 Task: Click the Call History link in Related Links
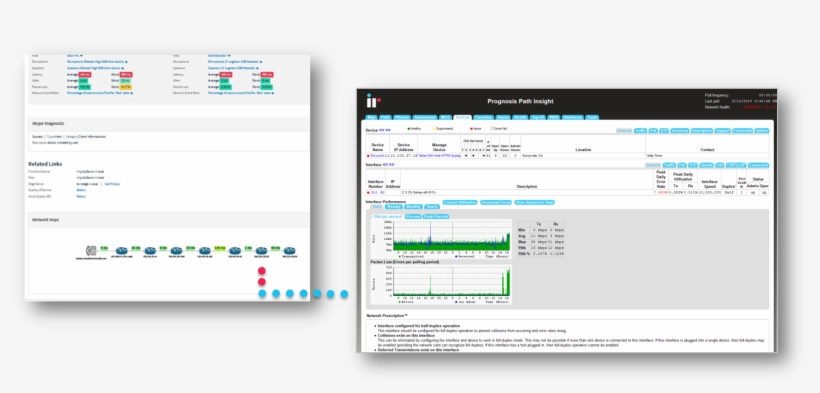[112, 184]
